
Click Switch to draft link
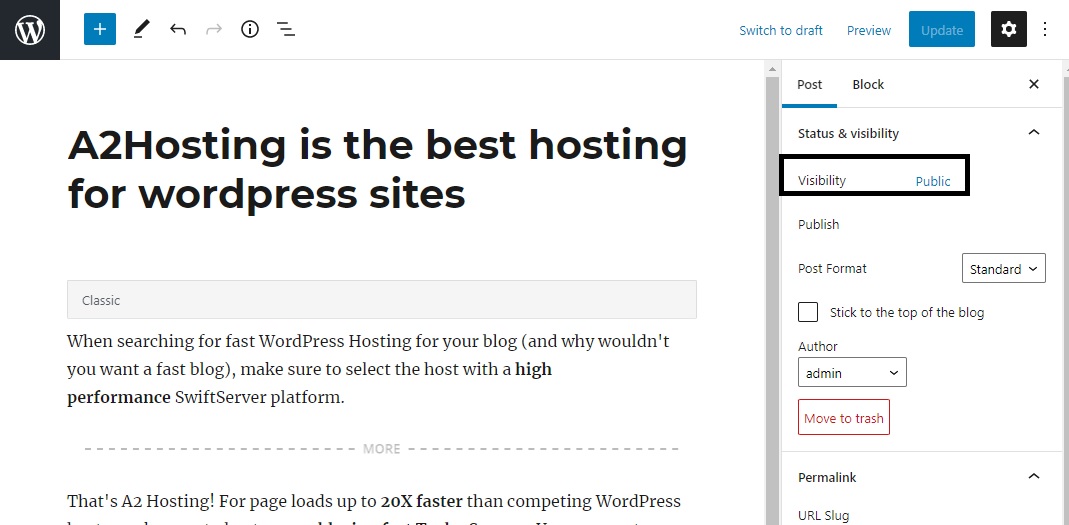(x=781, y=31)
